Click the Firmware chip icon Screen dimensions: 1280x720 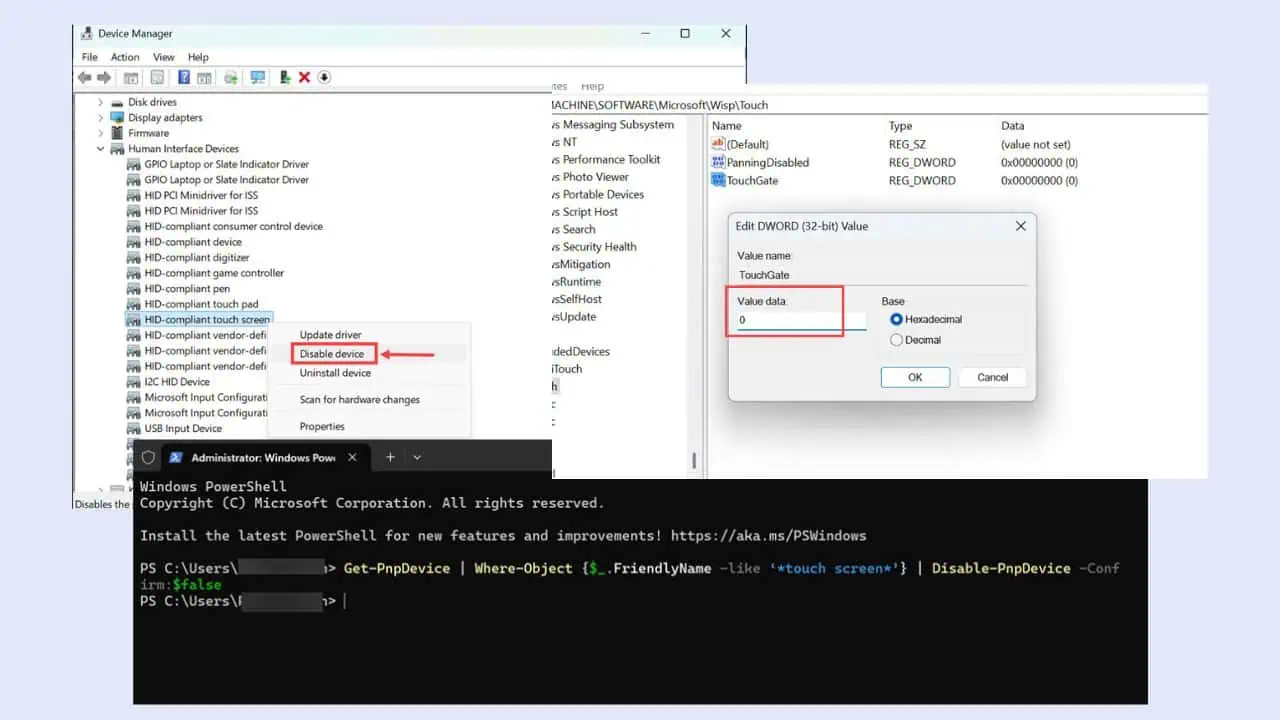click(x=118, y=133)
